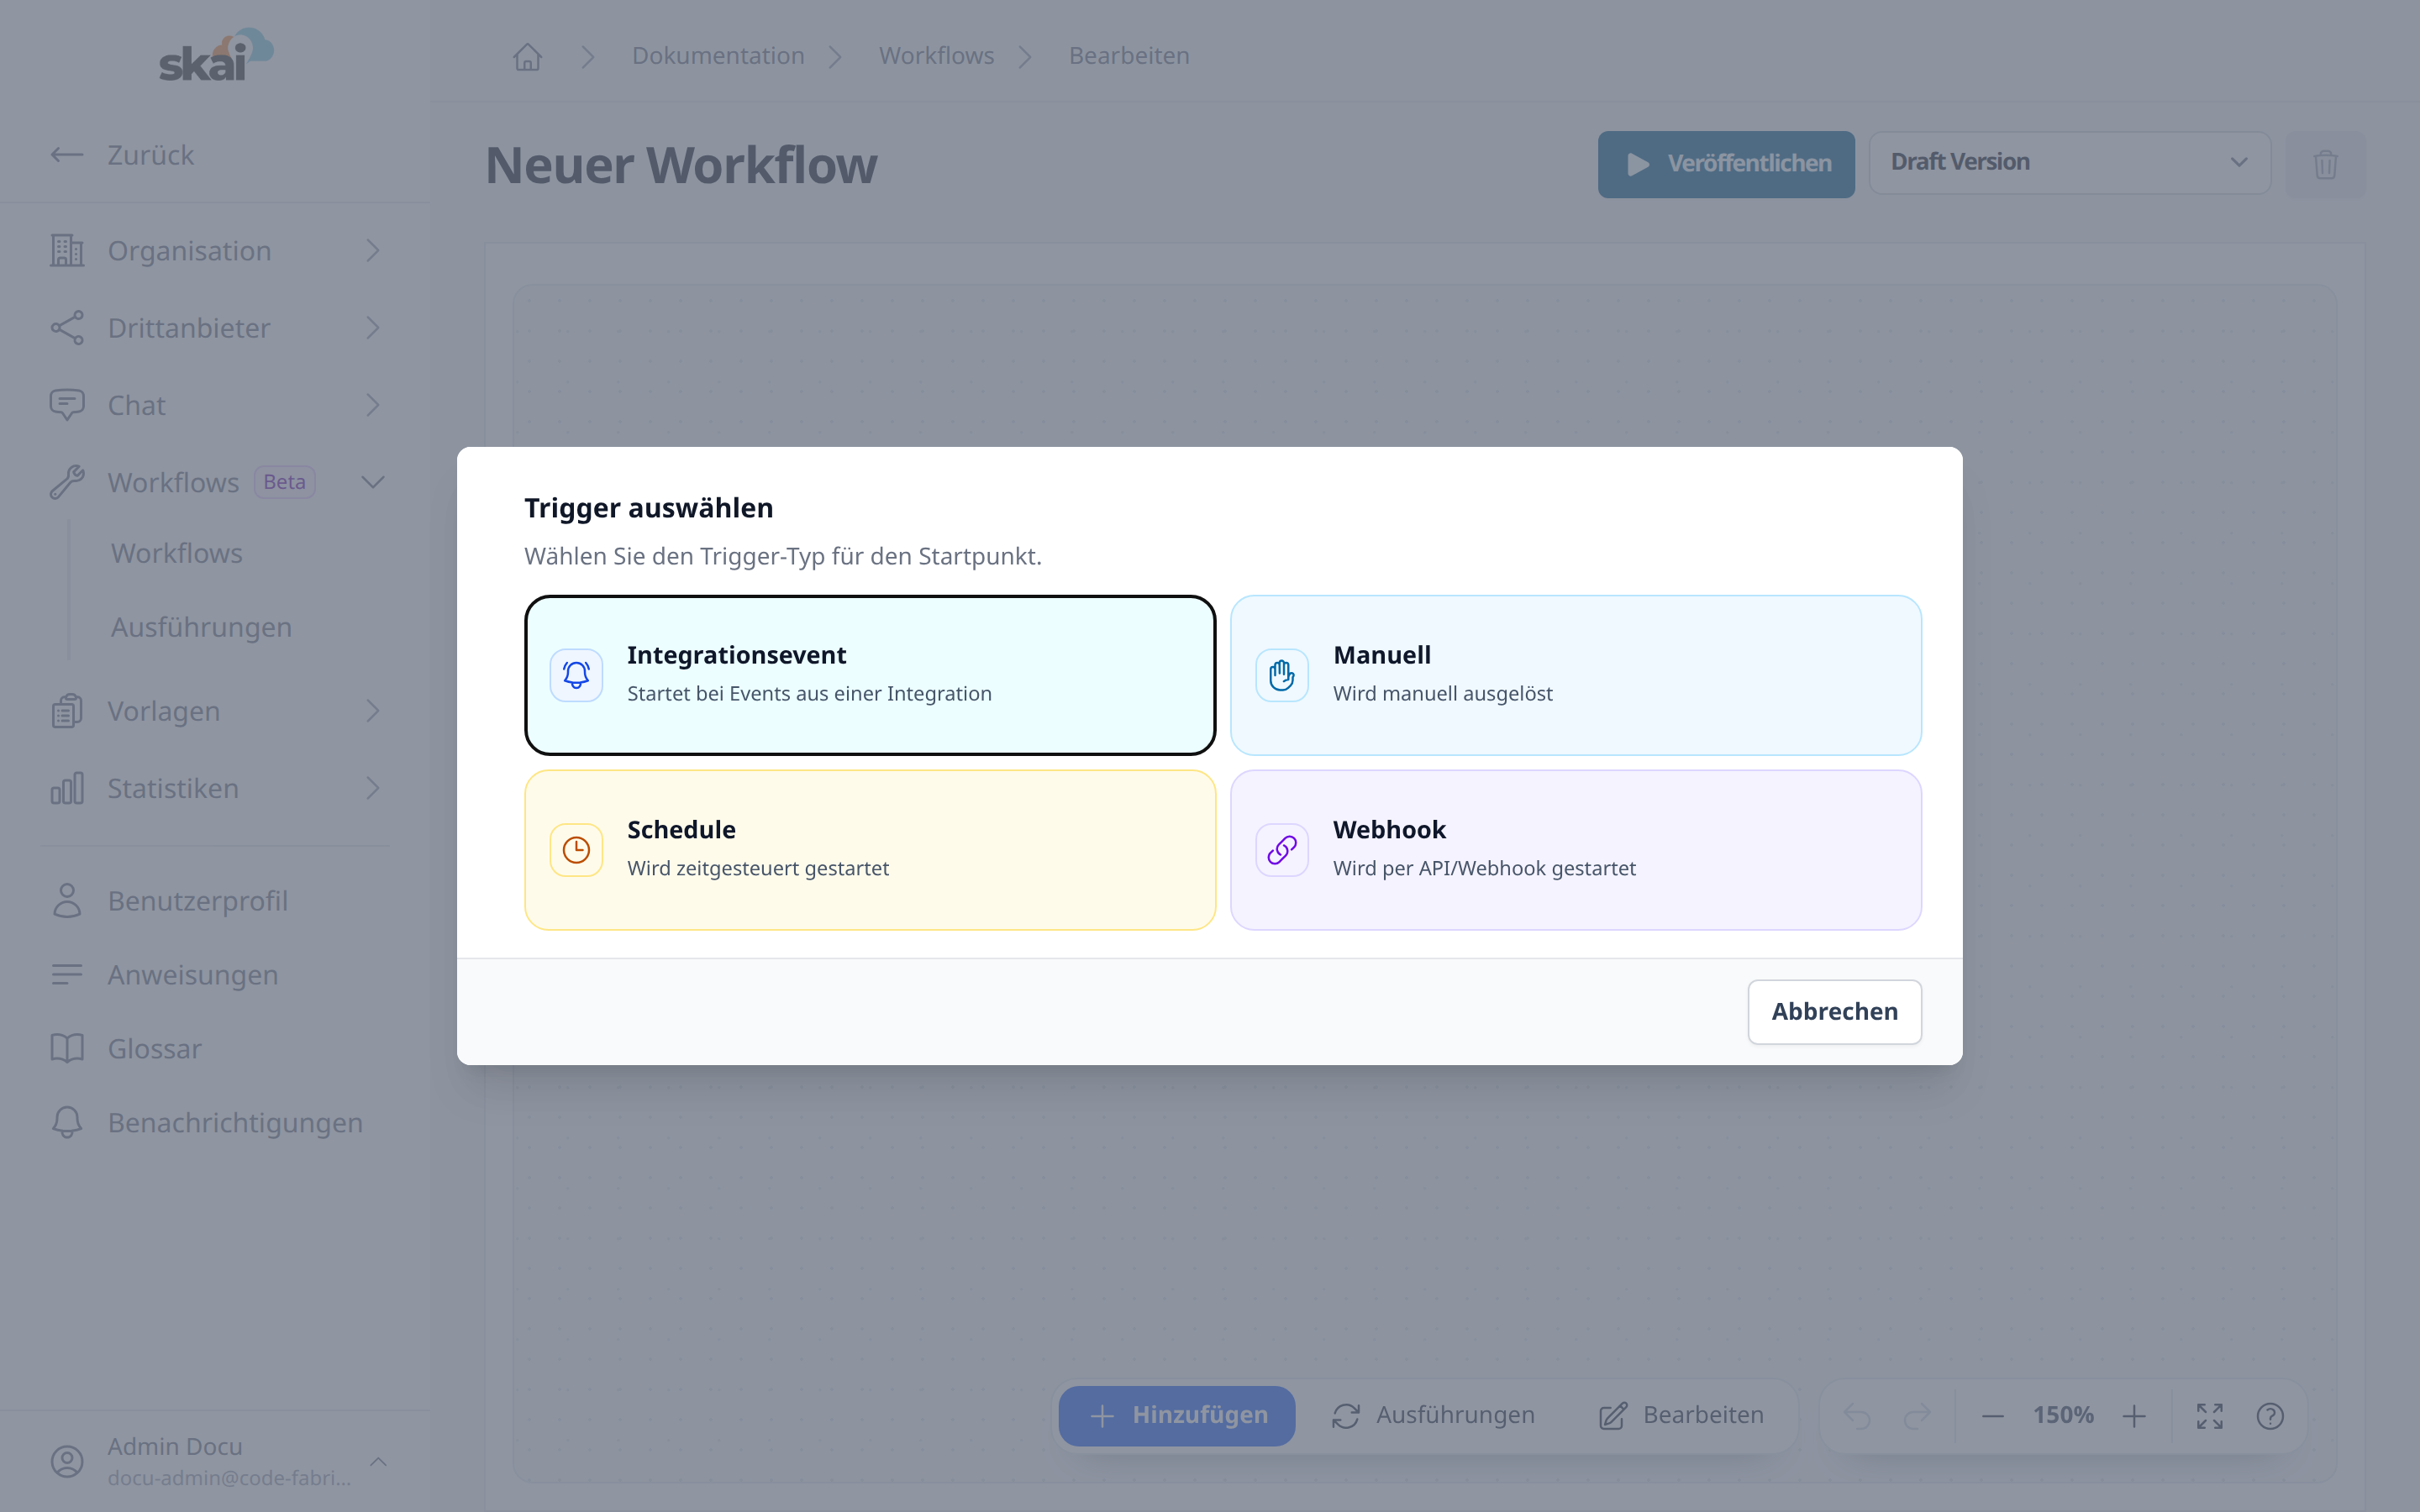Click the Workflows wrench icon
The width and height of the screenshot is (2420, 1512).
click(67, 482)
